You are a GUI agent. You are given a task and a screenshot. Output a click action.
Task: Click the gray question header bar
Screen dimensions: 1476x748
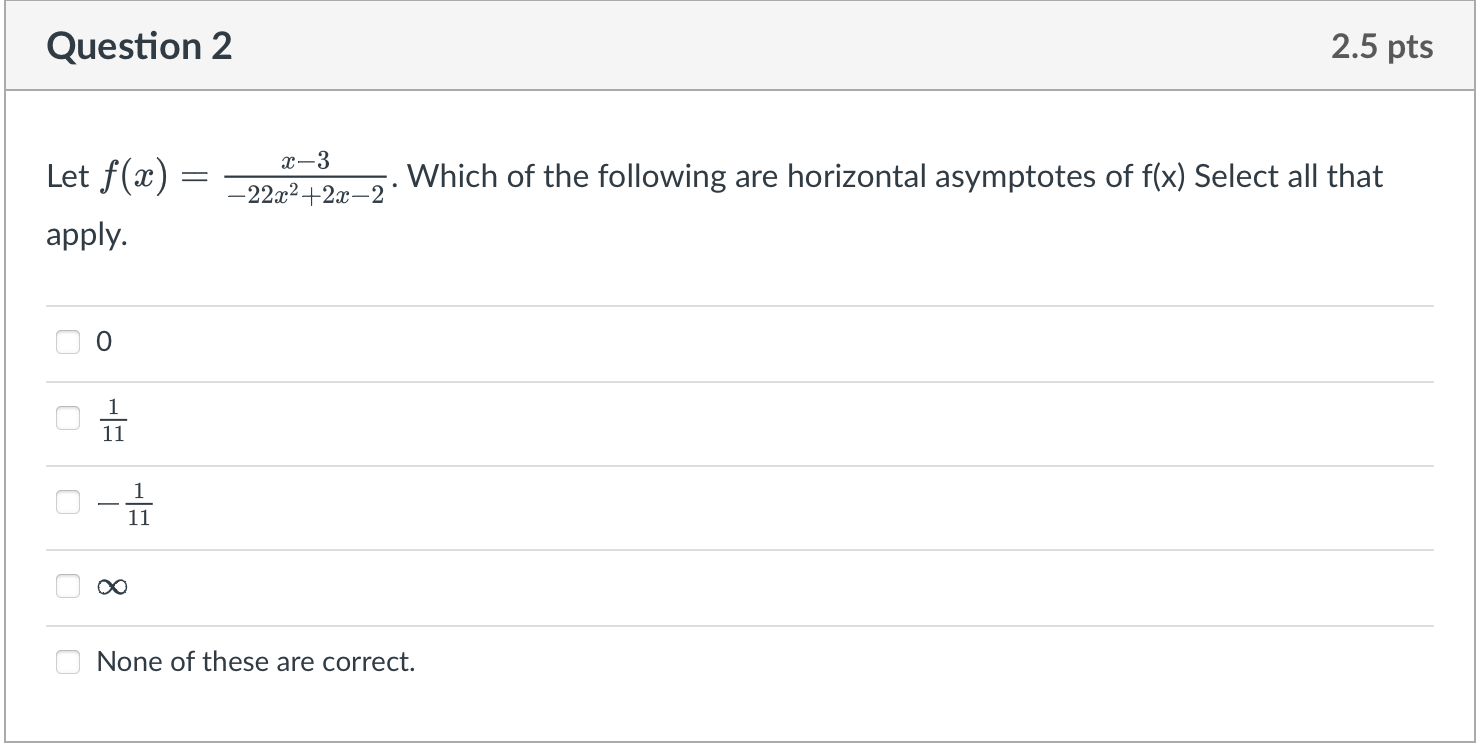738,47
